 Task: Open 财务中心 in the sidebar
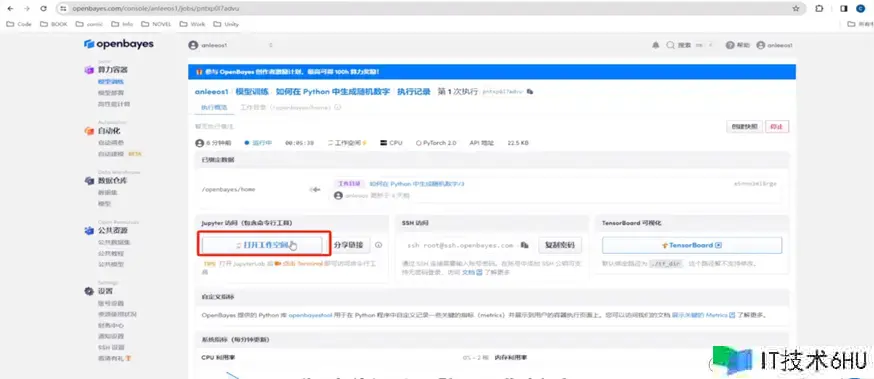coord(111,325)
